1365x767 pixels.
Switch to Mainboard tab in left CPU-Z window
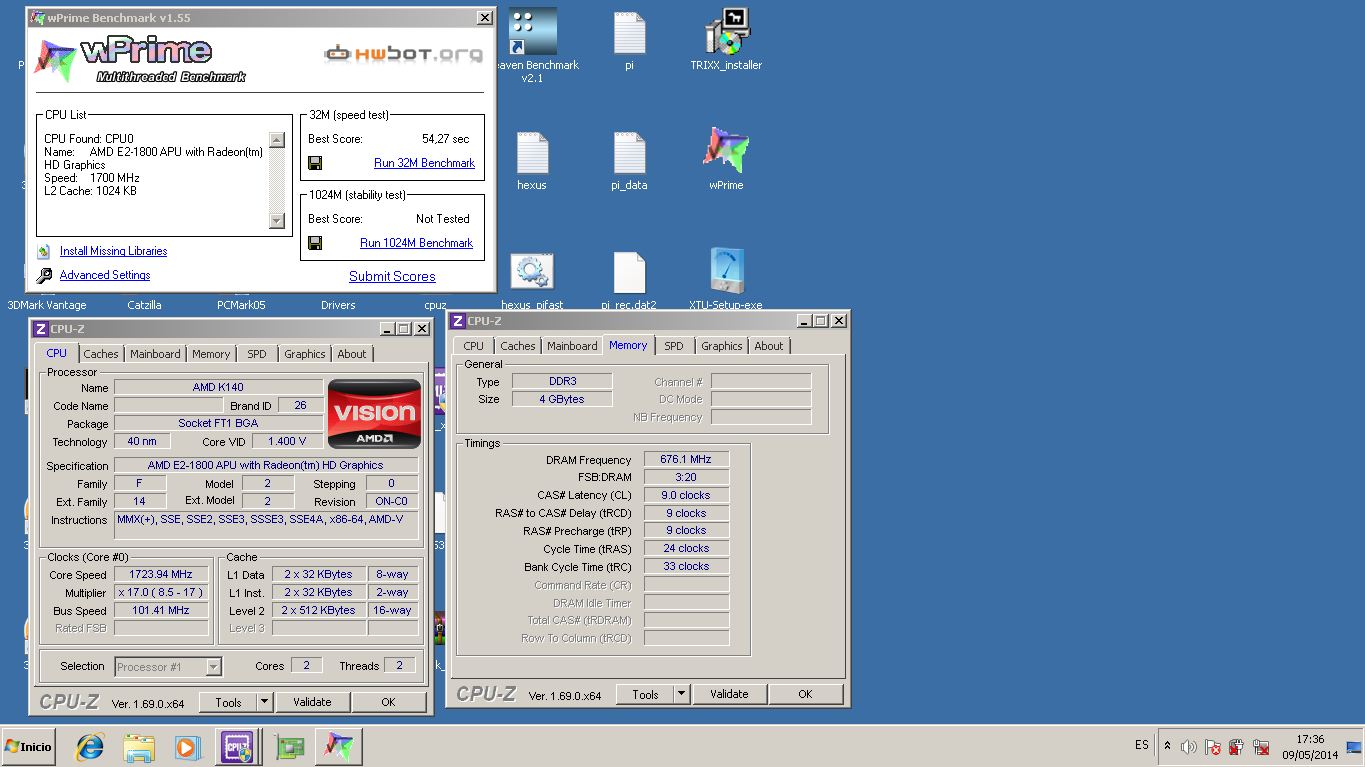pyautogui.click(x=155, y=354)
